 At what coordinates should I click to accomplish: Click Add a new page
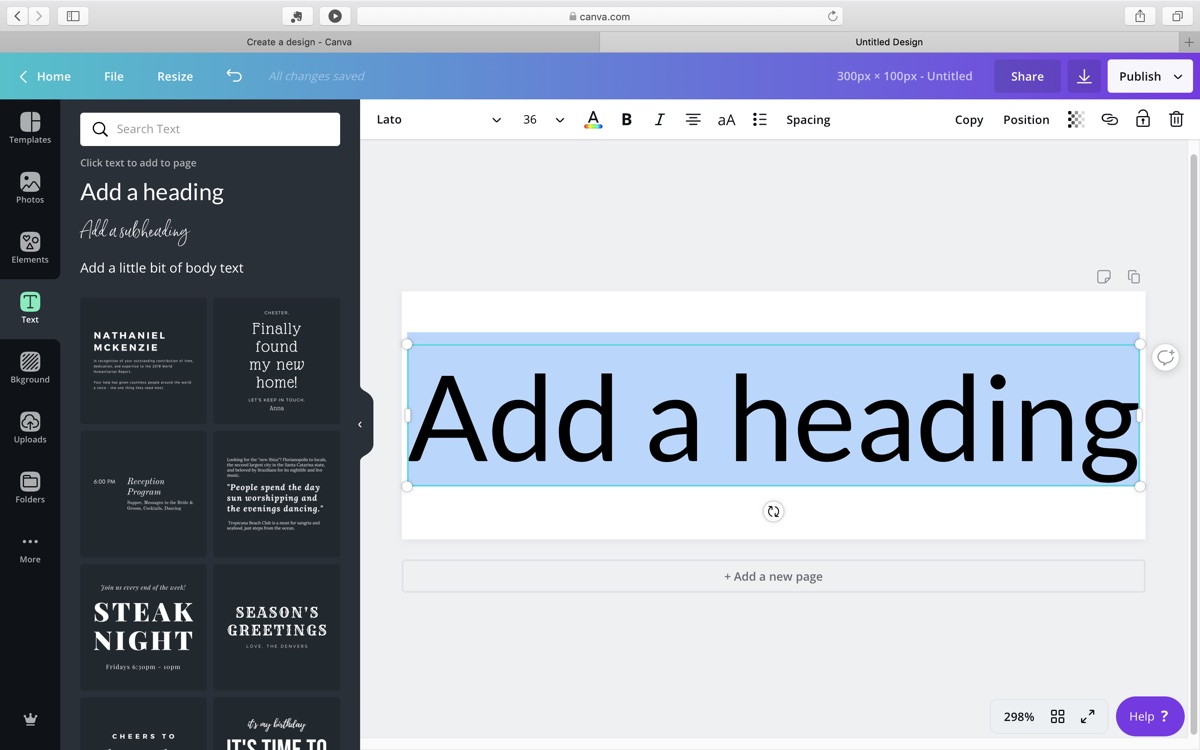(x=773, y=576)
